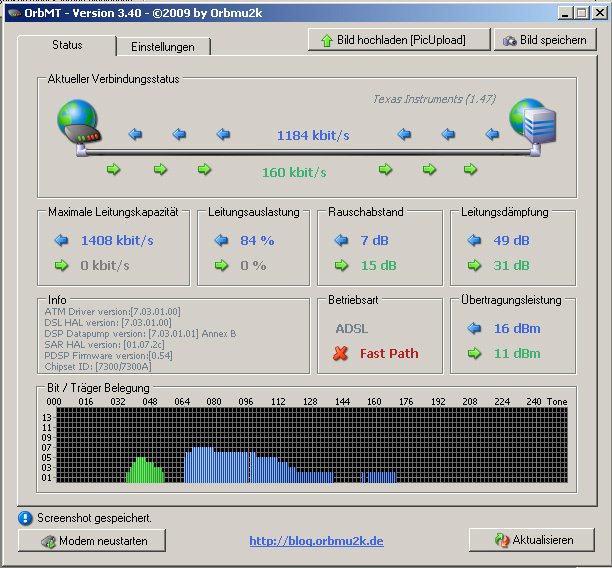Click the blue arrow beside 7 dB
This screenshot has height=568, width=612.
pyautogui.click(x=341, y=240)
